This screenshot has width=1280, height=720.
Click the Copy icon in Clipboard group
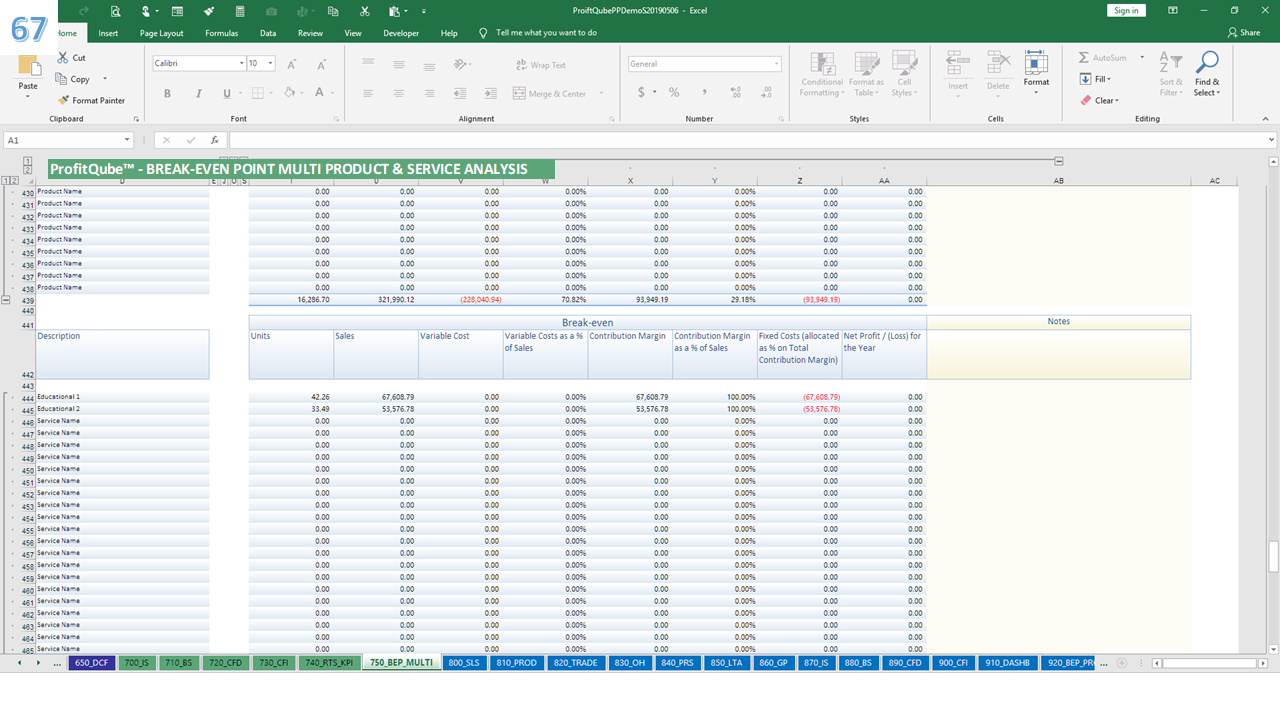(x=63, y=79)
